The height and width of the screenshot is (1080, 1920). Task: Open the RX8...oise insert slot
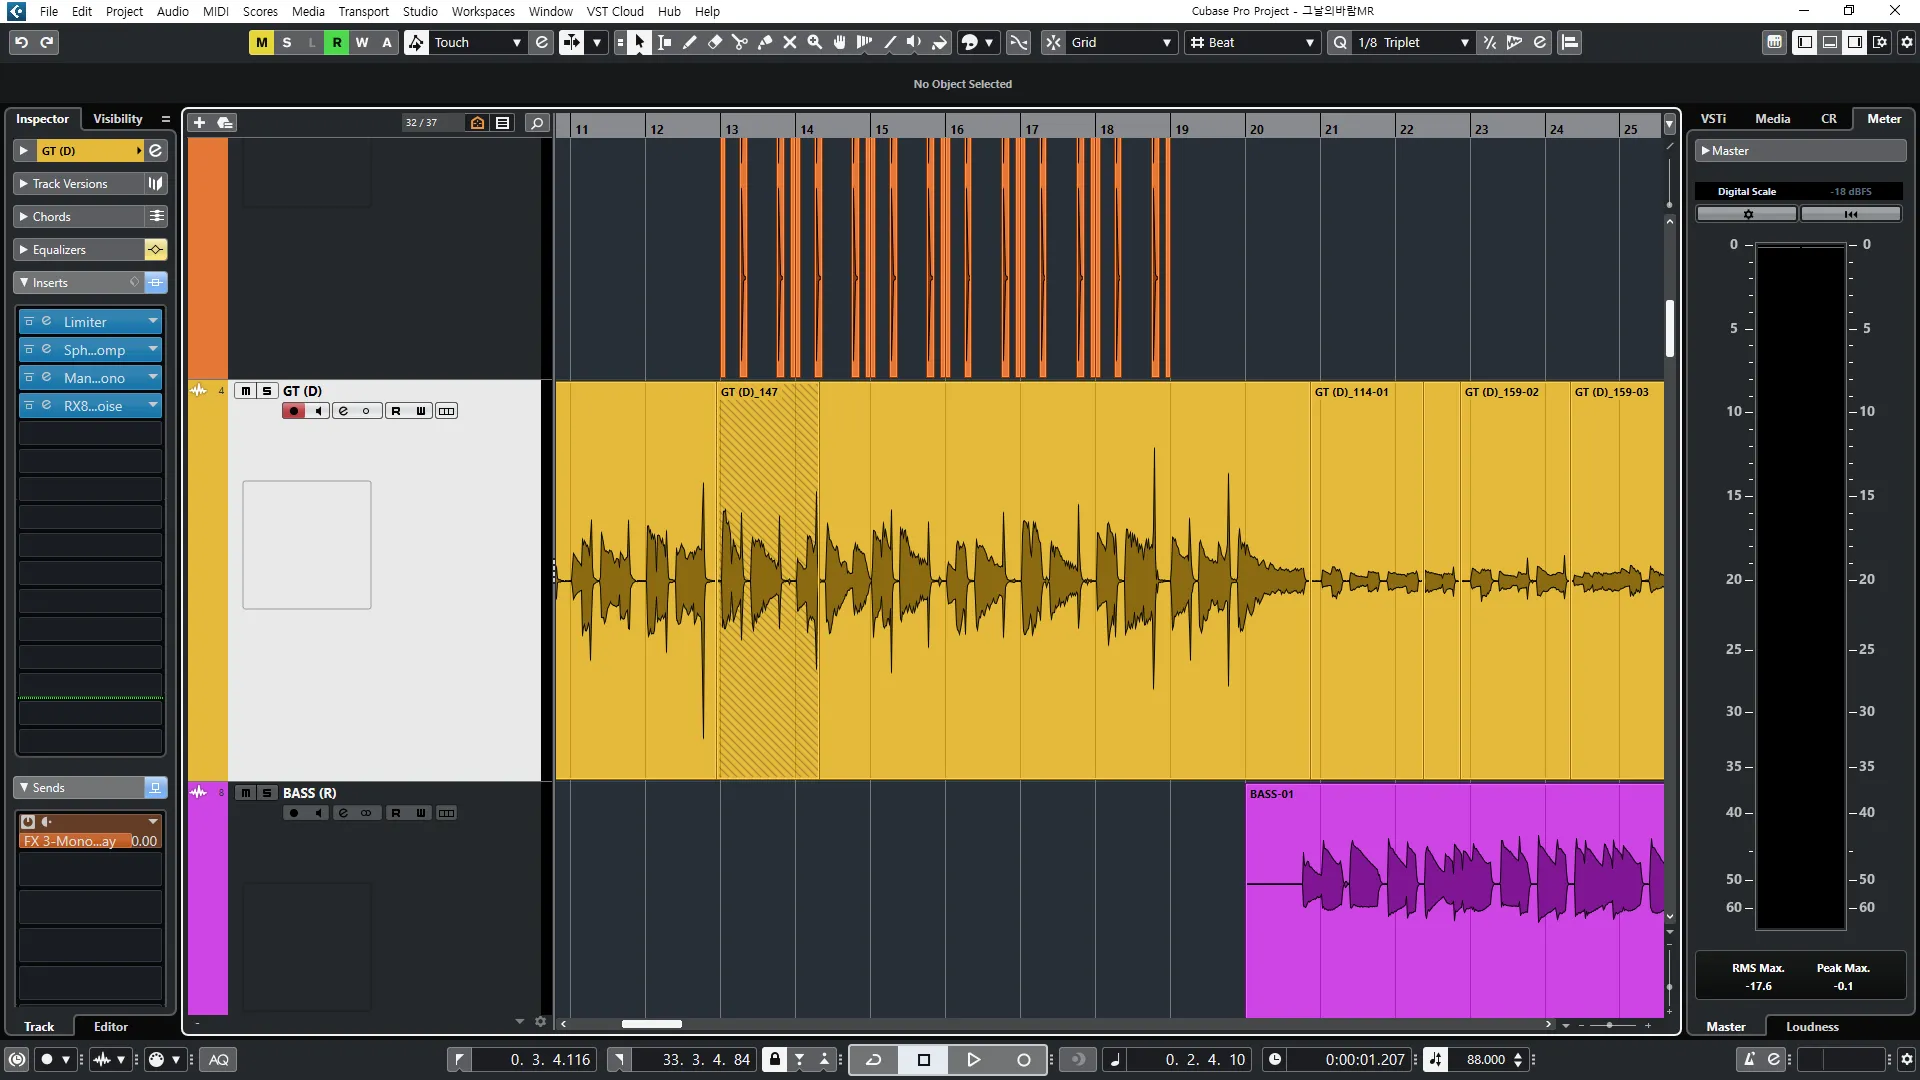[90, 406]
